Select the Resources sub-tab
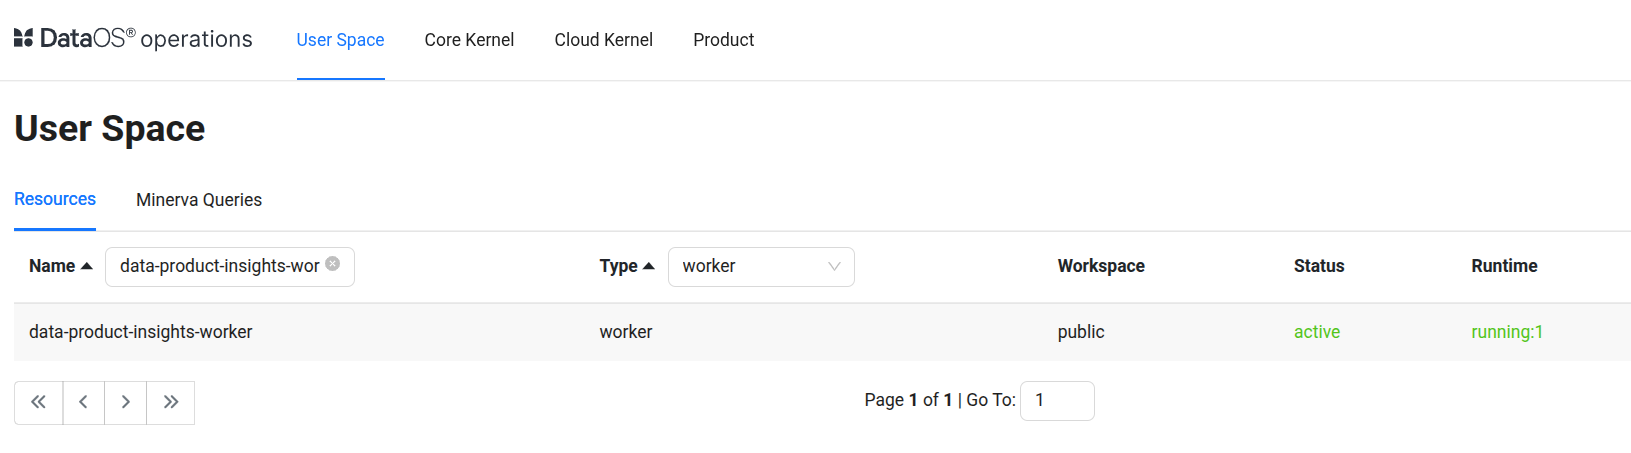The height and width of the screenshot is (453, 1631). coord(55,199)
